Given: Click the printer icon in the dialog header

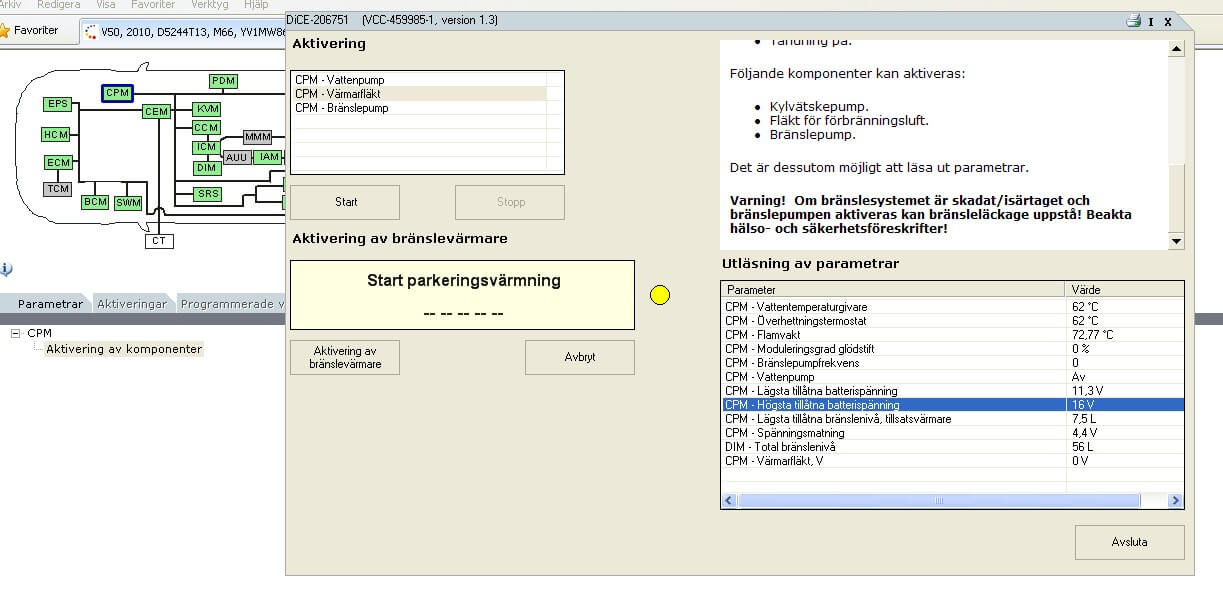Looking at the screenshot, I should (x=1133, y=21).
